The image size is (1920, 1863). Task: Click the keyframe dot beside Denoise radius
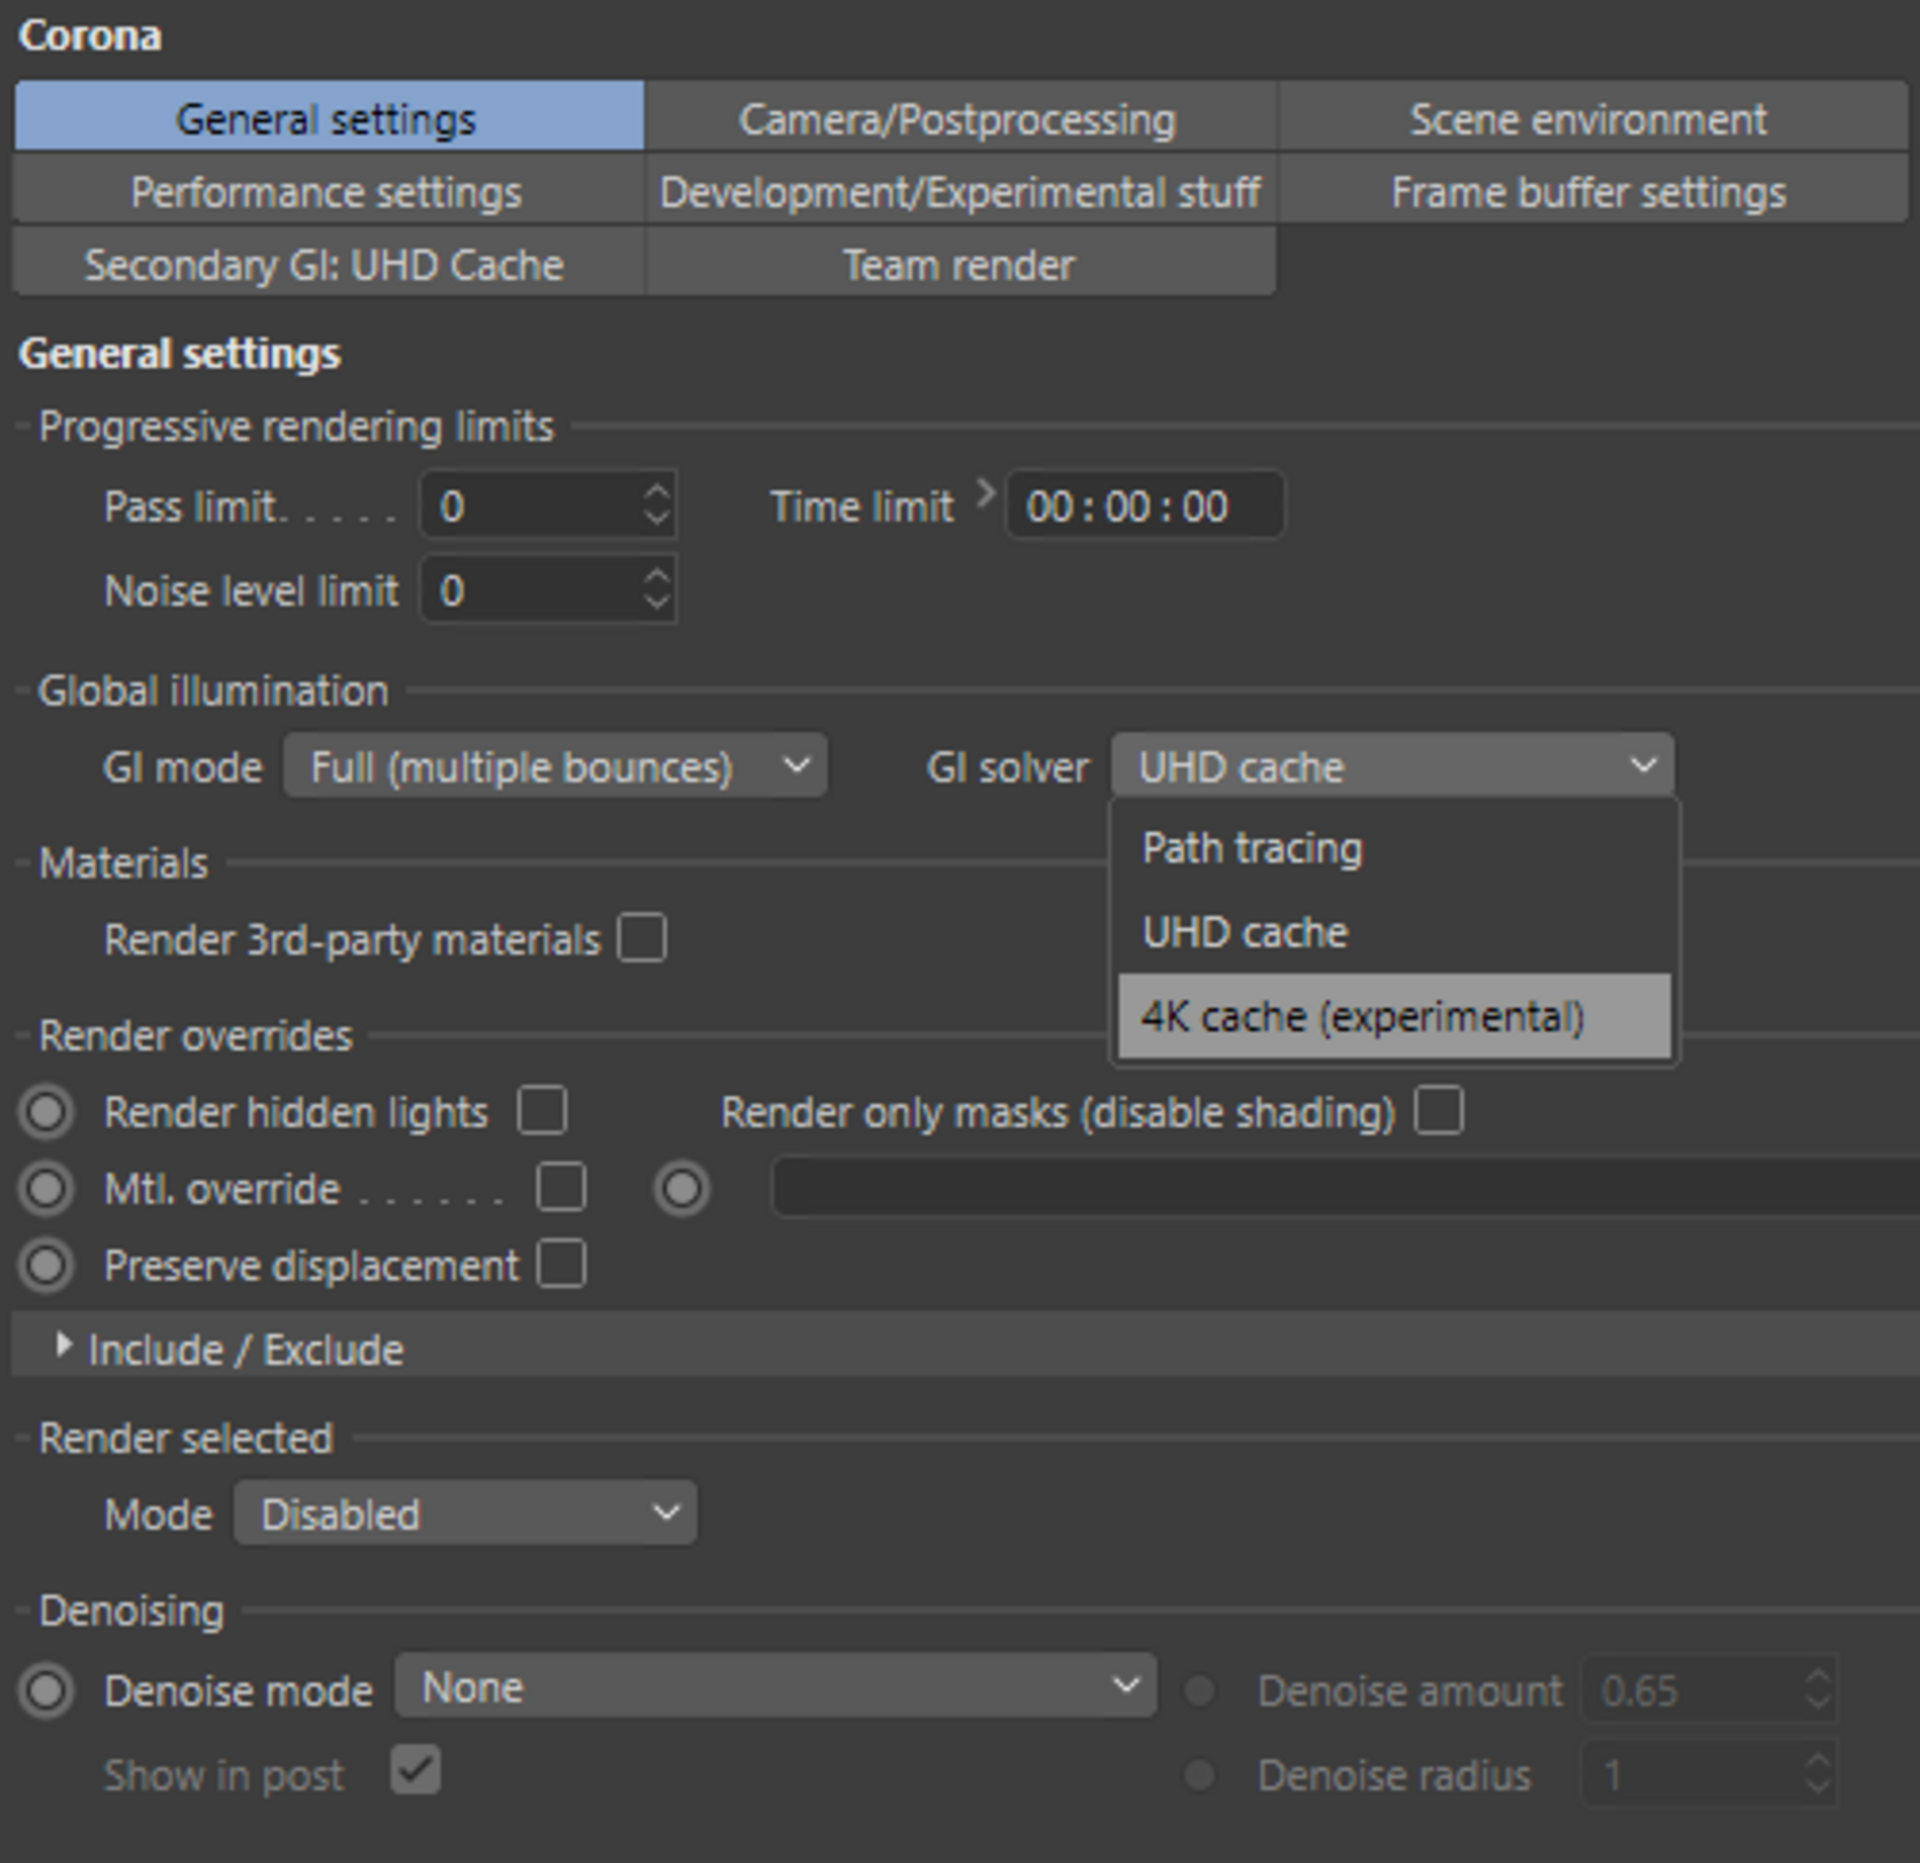pyautogui.click(x=1199, y=1776)
